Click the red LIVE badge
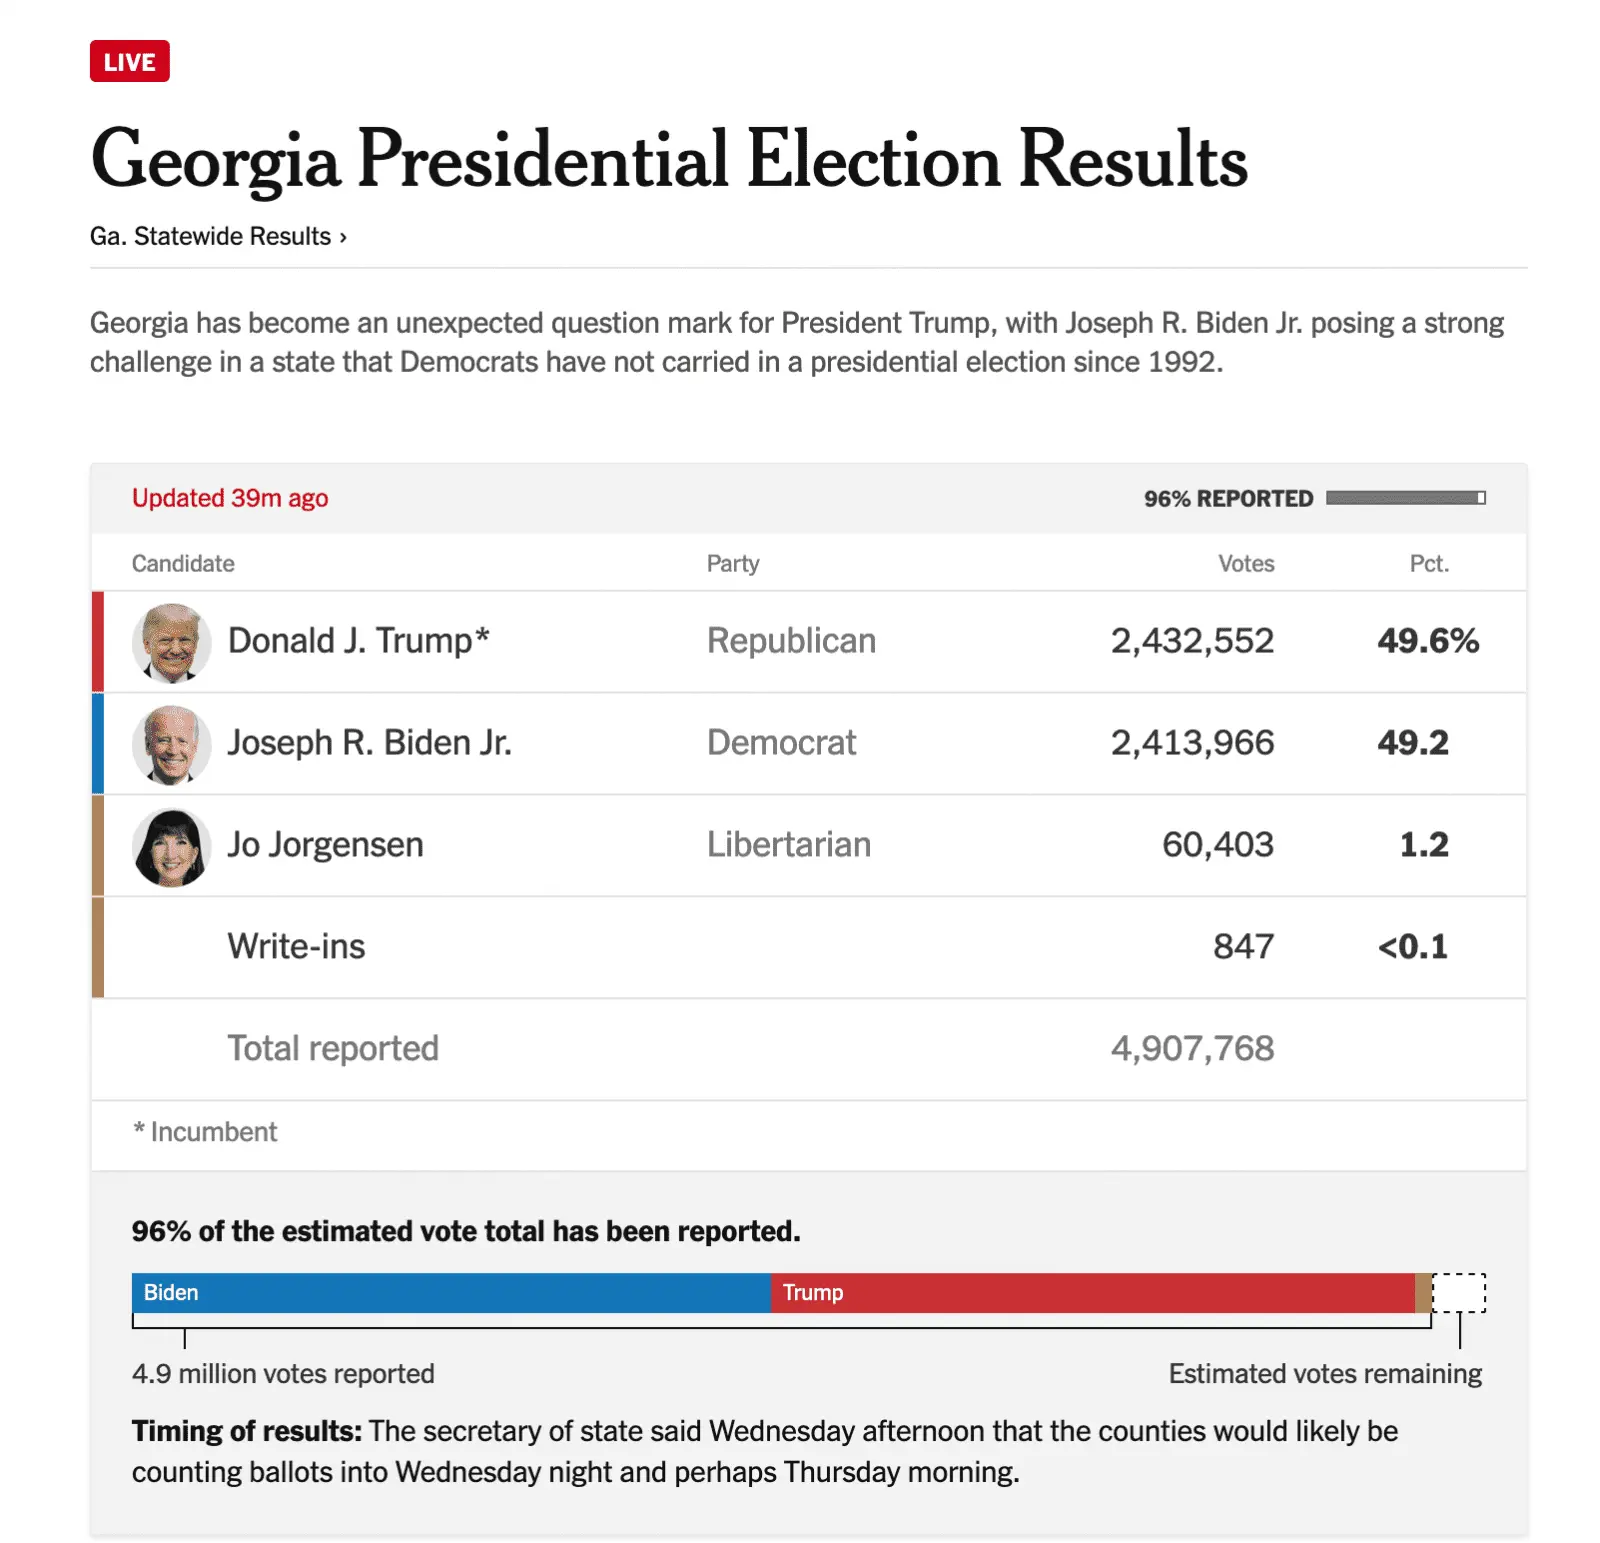Screen dimensions: 1600x1543 (129, 61)
